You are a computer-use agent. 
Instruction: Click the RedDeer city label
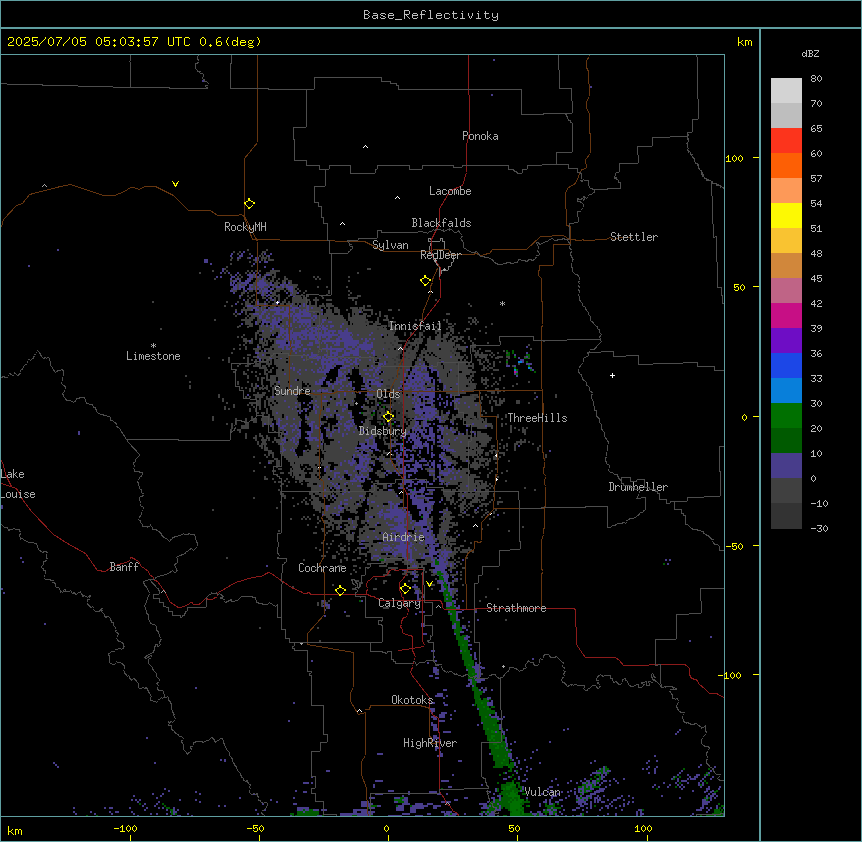(440, 255)
